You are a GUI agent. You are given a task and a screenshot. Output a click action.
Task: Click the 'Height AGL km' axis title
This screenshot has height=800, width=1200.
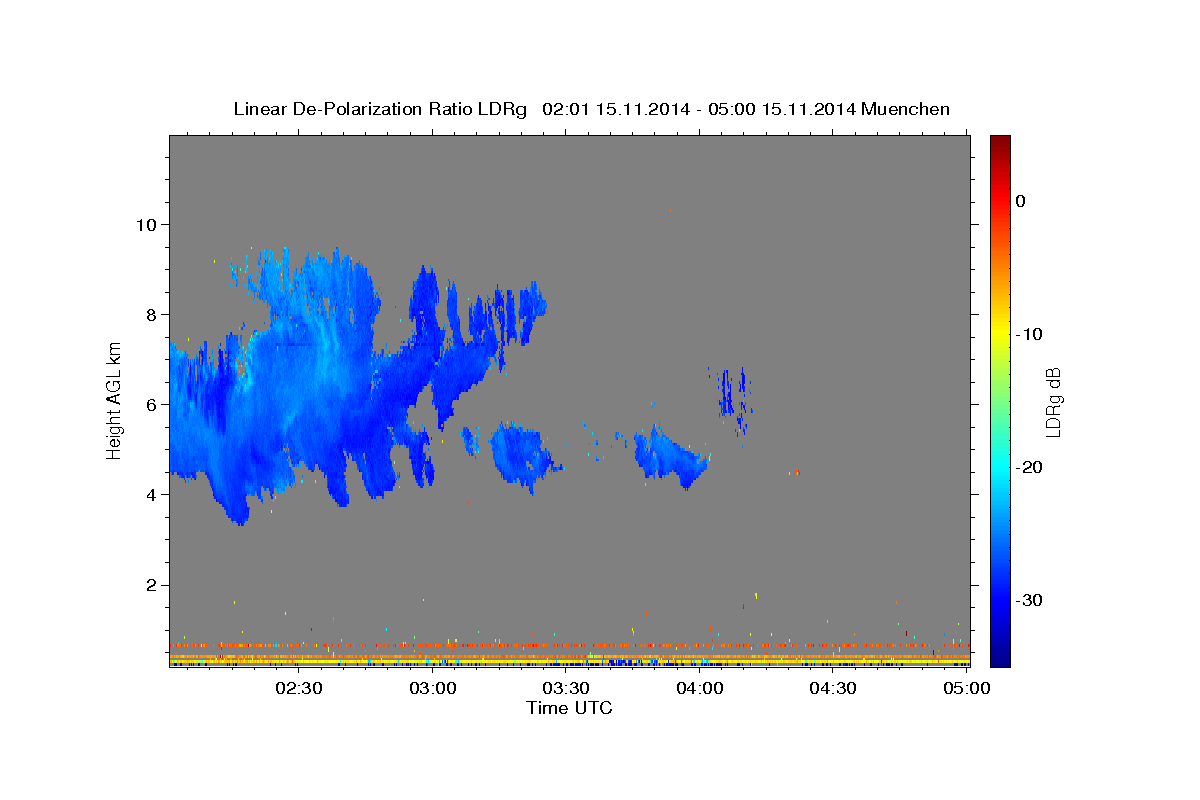click(x=114, y=401)
